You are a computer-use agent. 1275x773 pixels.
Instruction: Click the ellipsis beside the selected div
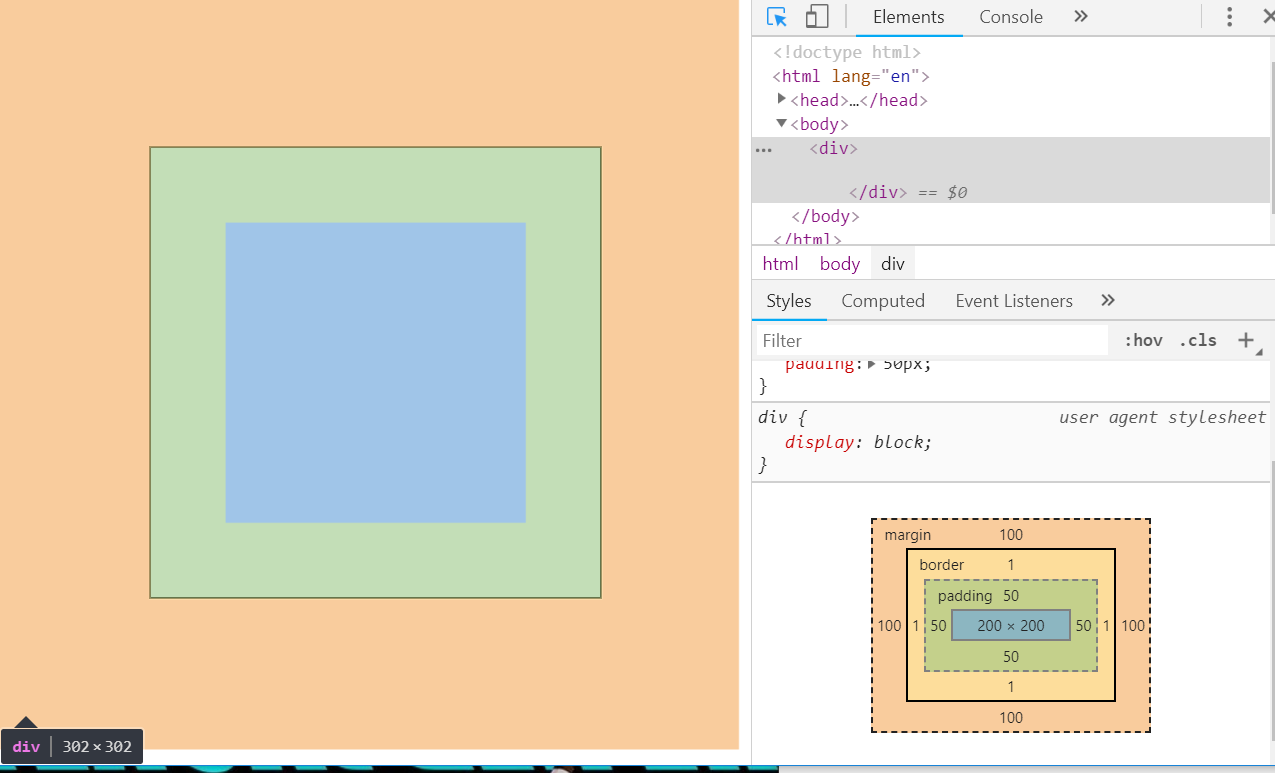[x=764, y=149]
